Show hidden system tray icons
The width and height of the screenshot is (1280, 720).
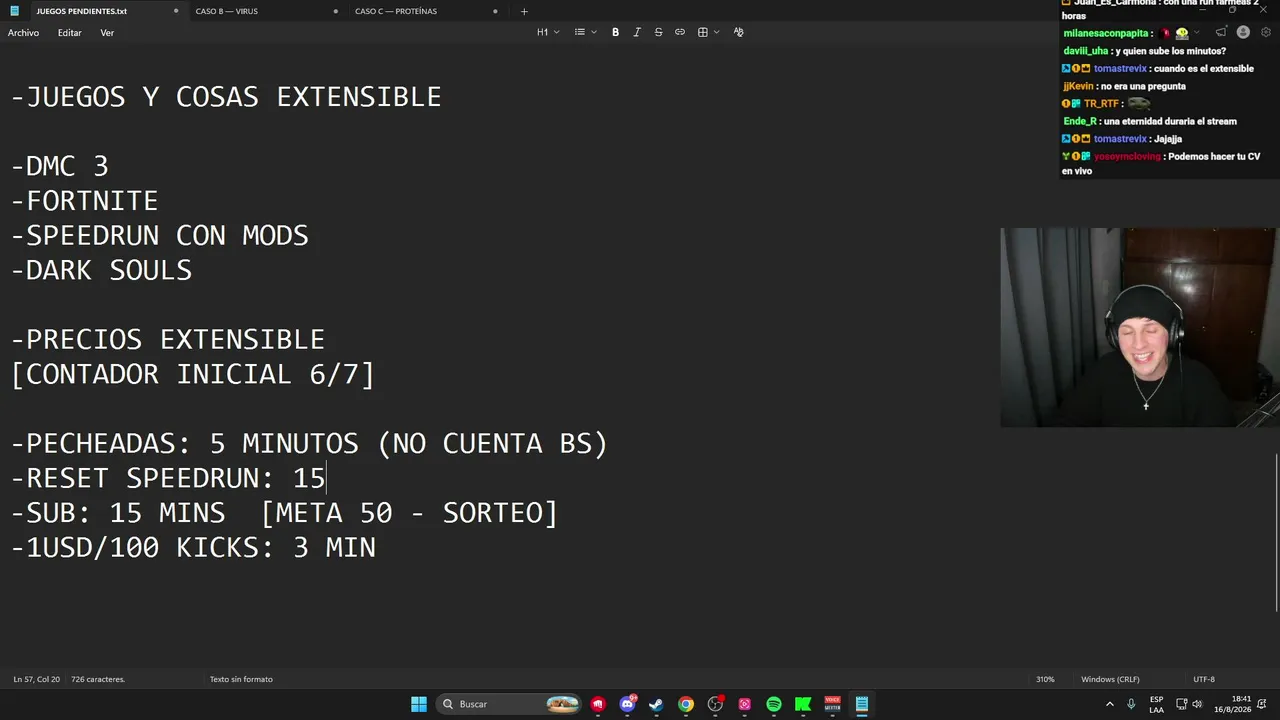click(x=1110, y=704)
